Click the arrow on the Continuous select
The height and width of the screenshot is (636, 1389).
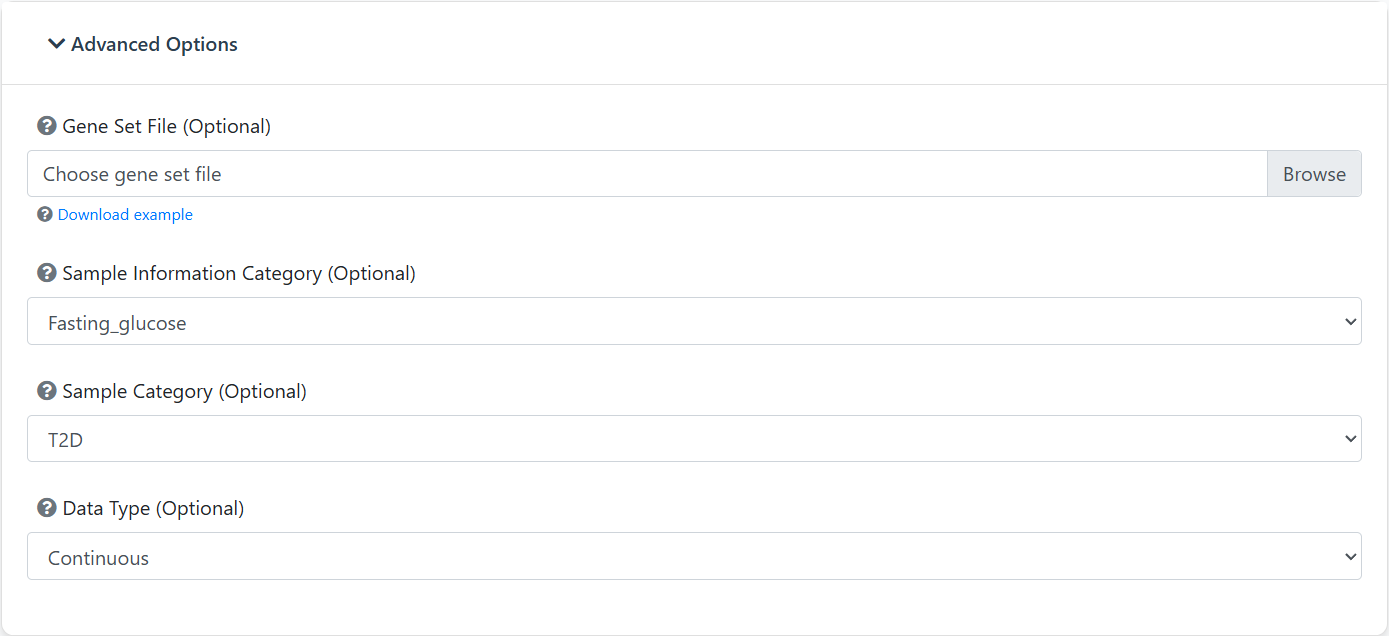pos(1351,557)
